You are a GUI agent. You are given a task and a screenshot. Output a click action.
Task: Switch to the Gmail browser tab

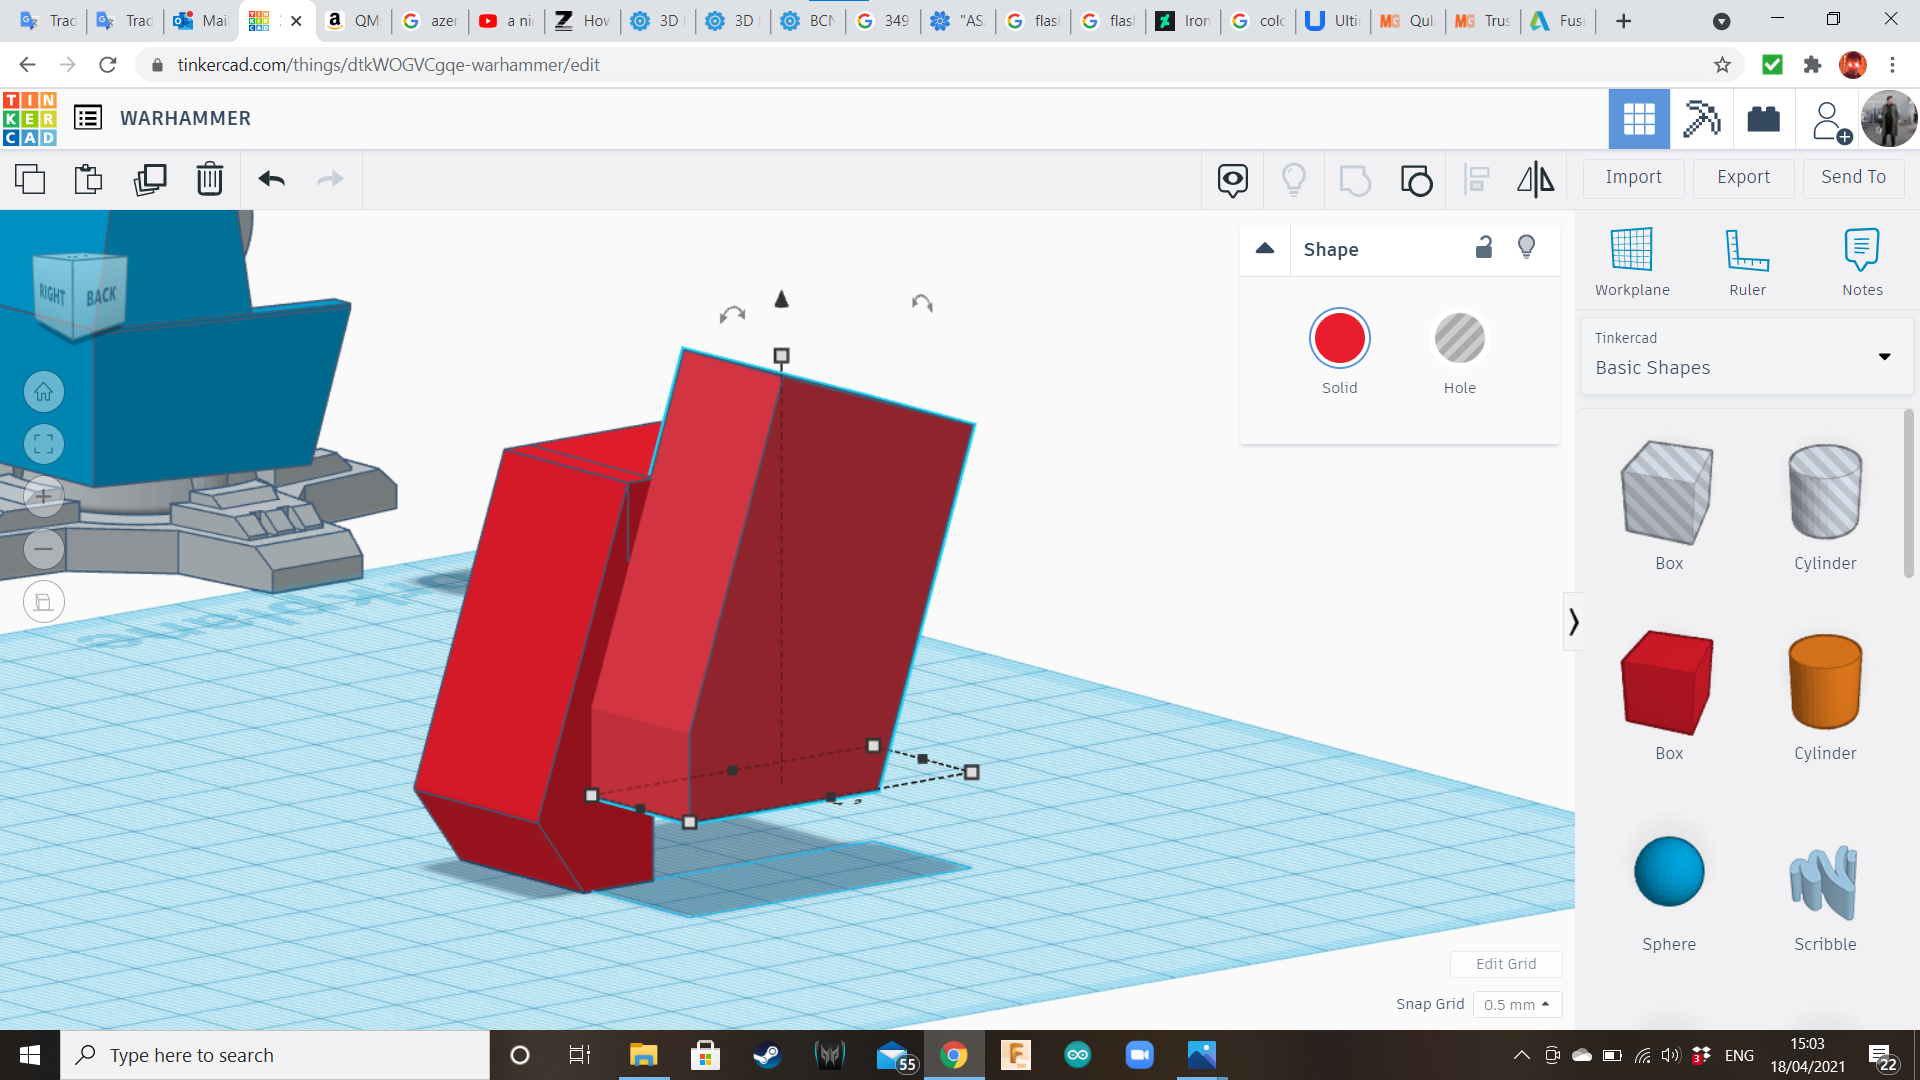tap(200, 20)
